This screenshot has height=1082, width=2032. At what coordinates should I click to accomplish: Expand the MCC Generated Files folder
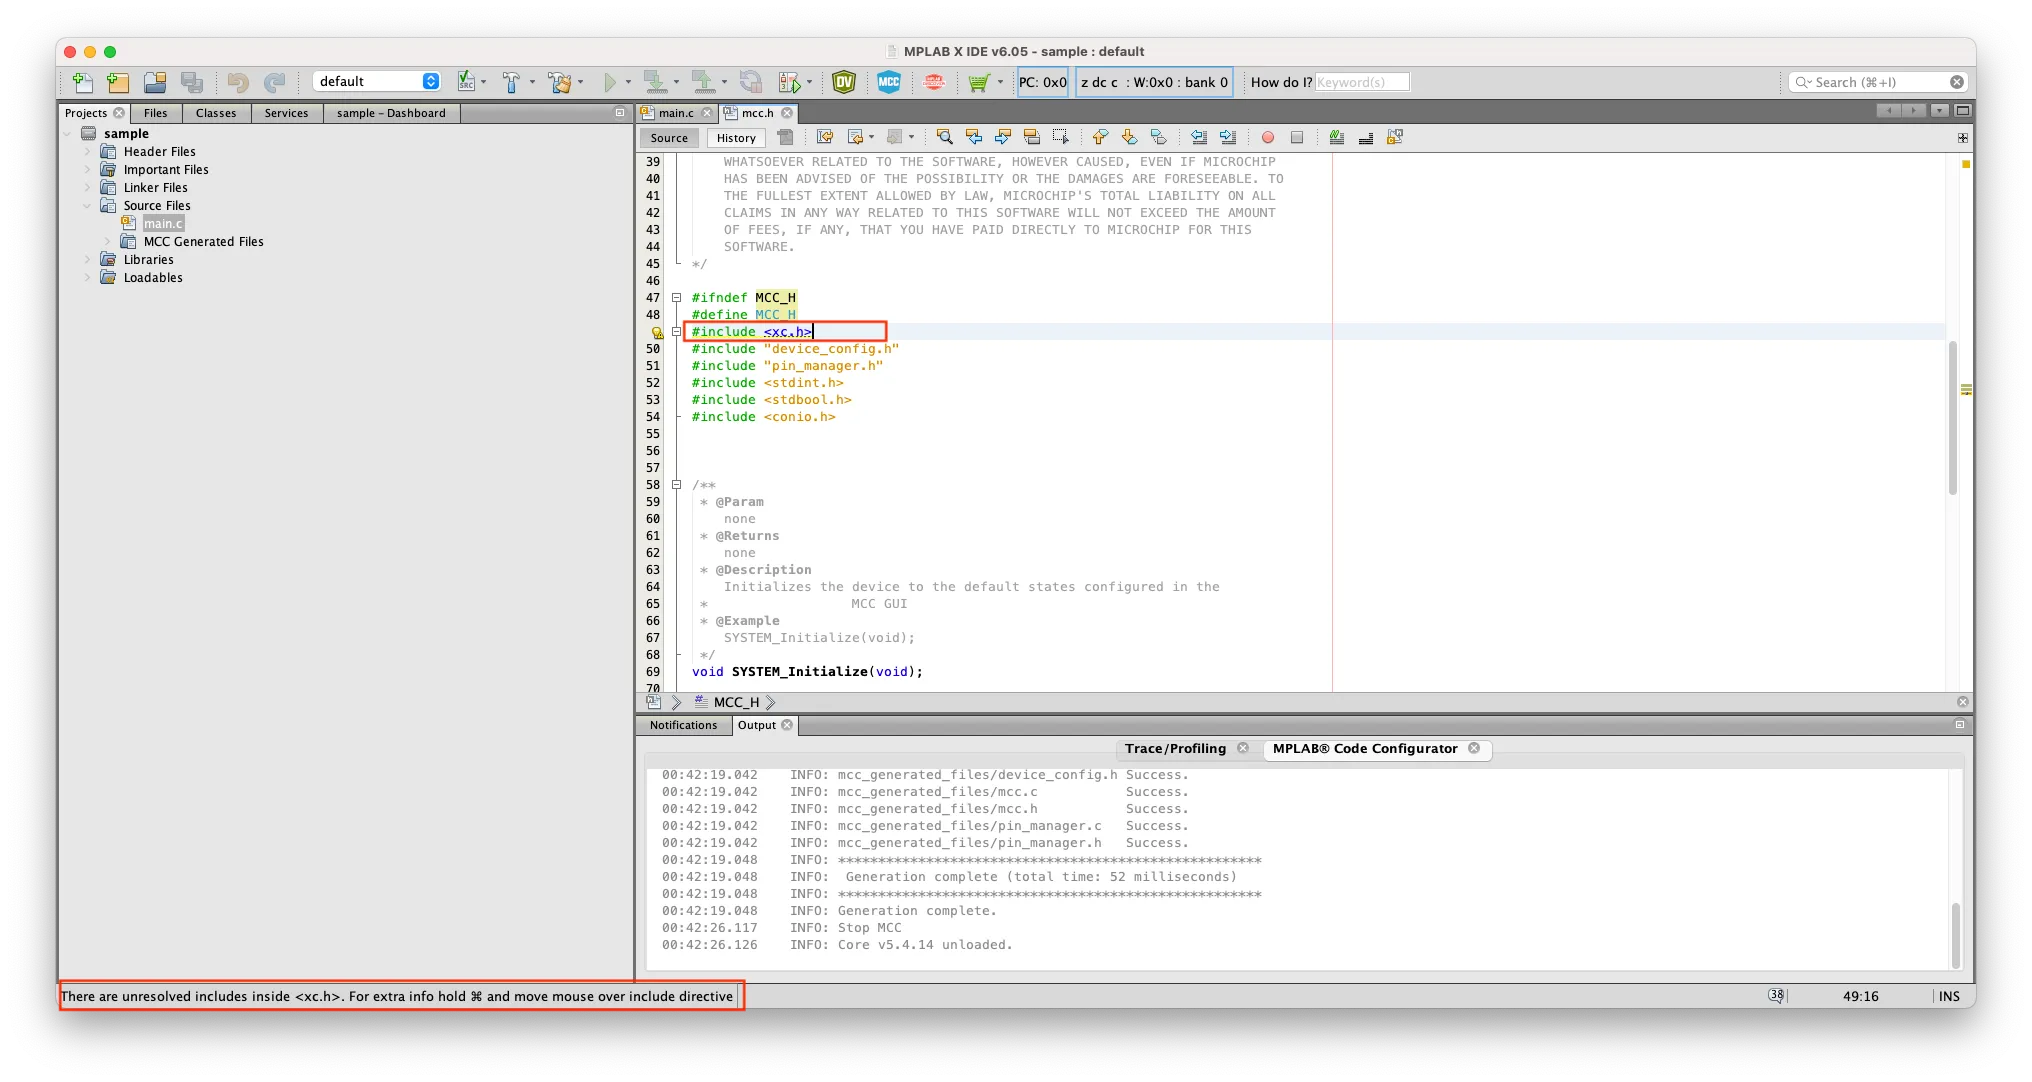point(107,242)
